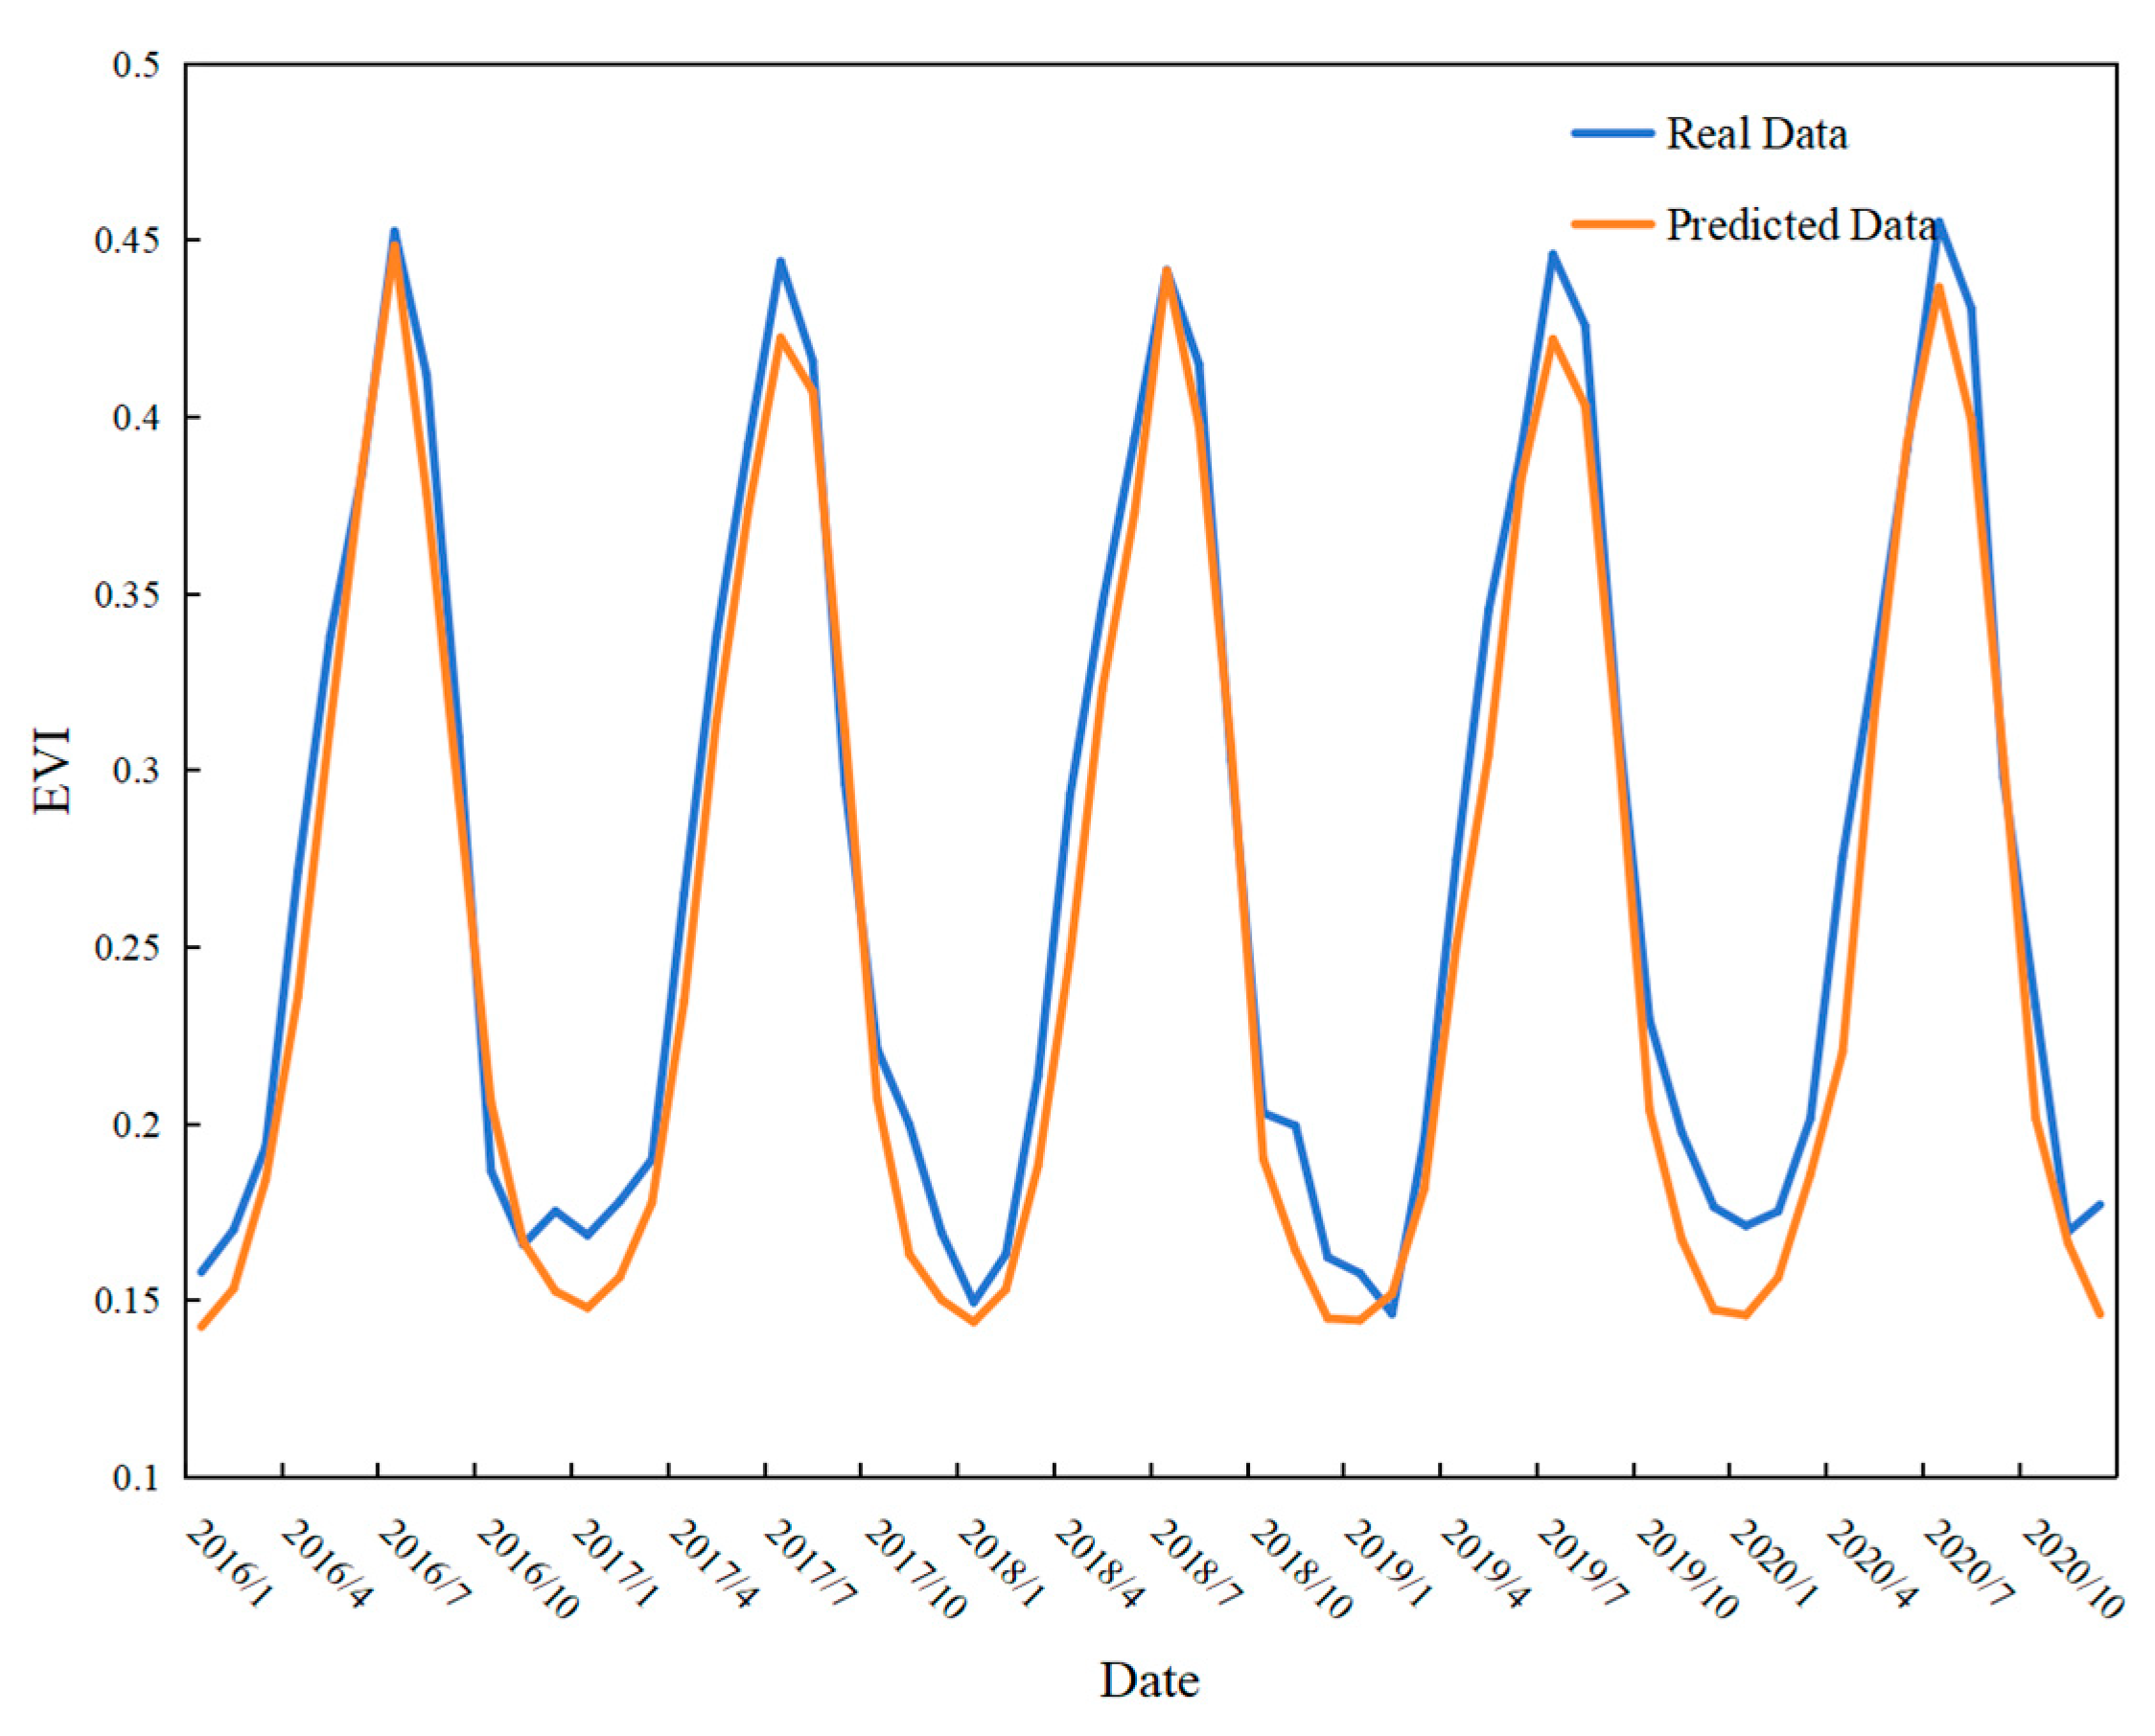Click the 'Real Data' legend label
The width and height of the screenshot is (2155, 1736).
coord(1755,134)
